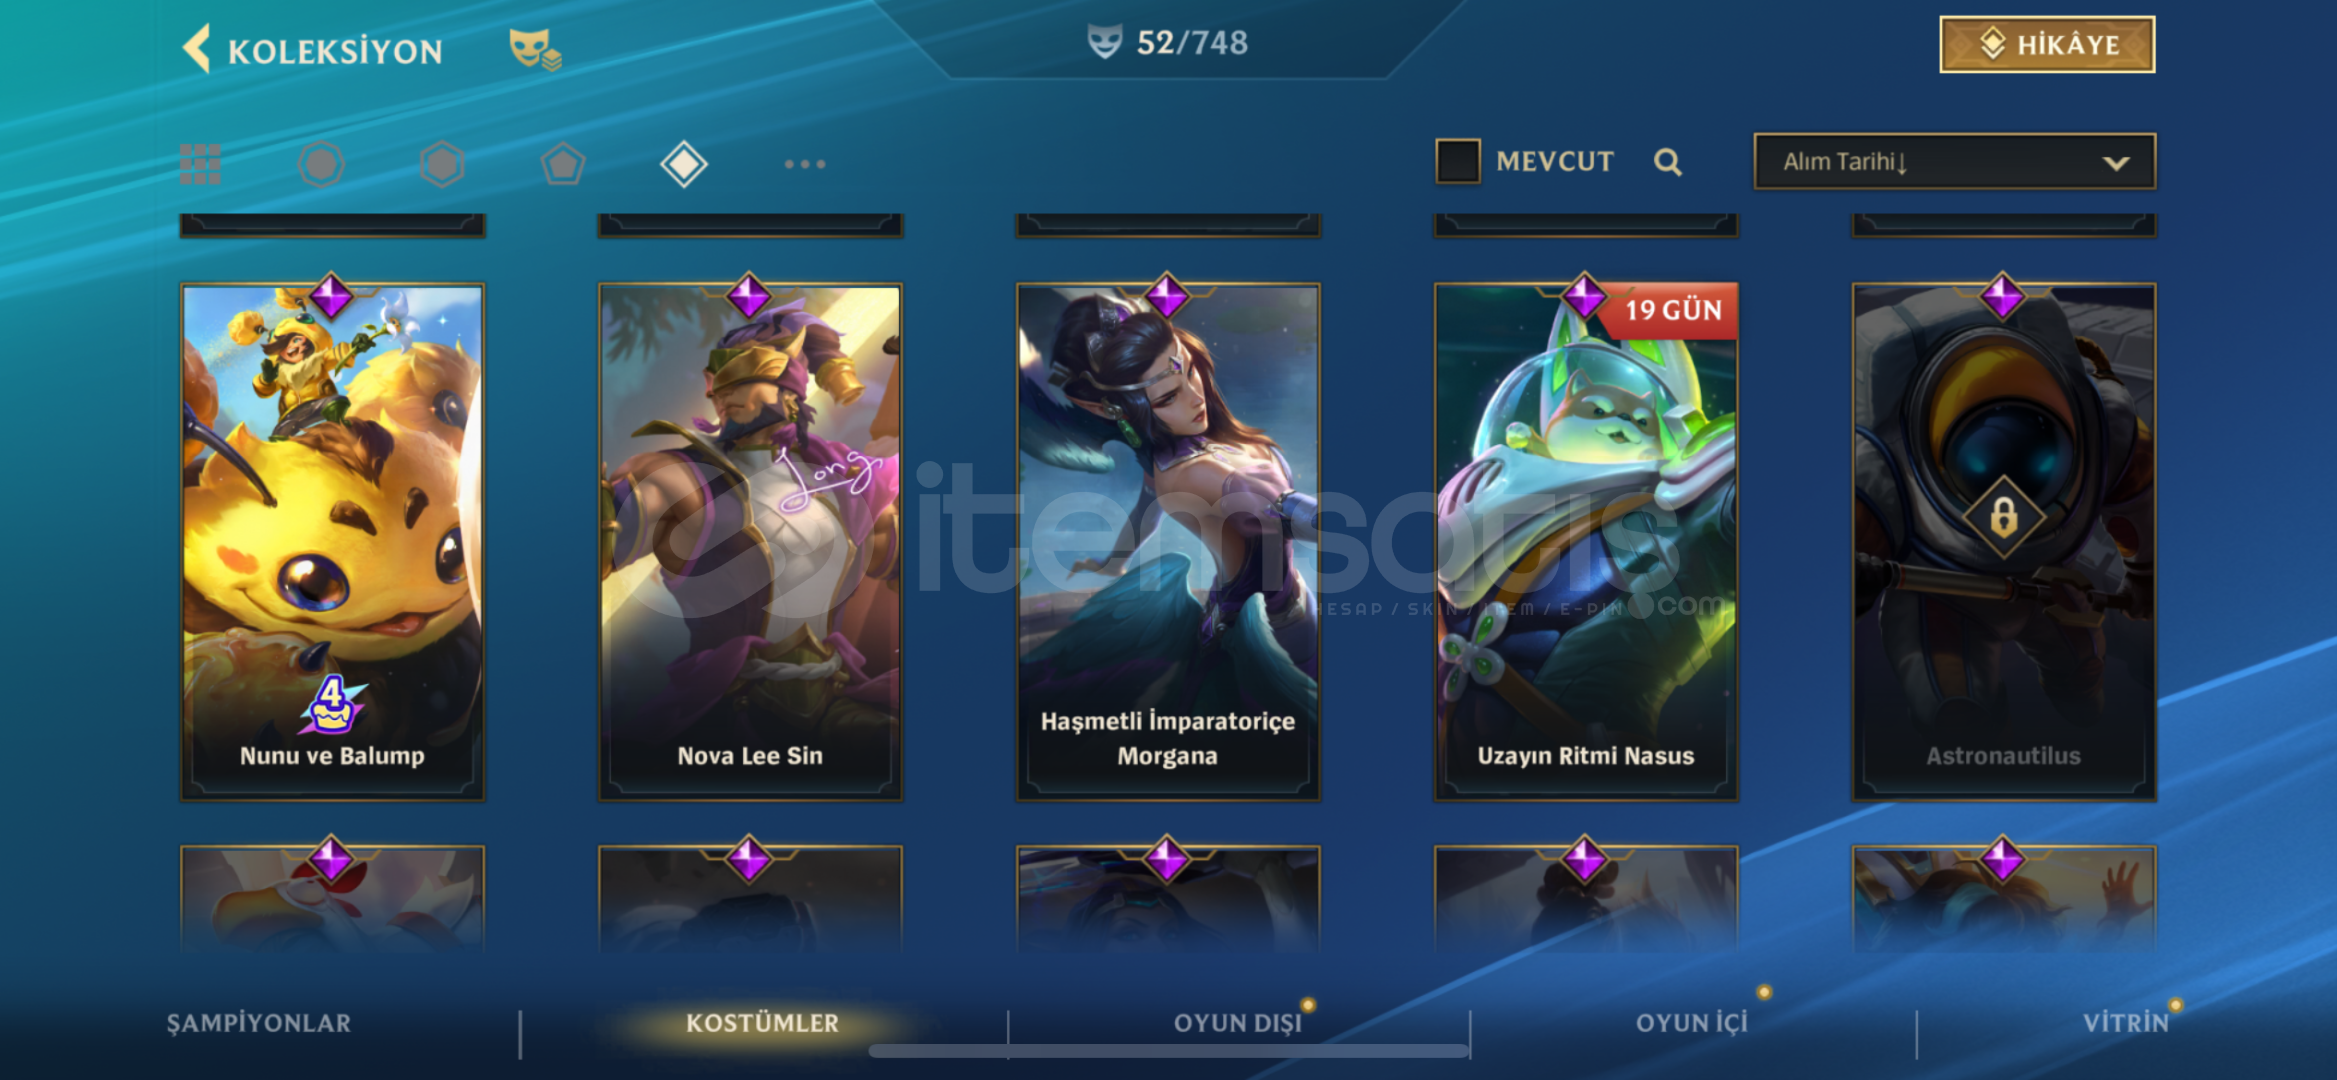2337x1080 pixels.
Task: Select the all-skins grid filter icon
Action: click(200, 164)
